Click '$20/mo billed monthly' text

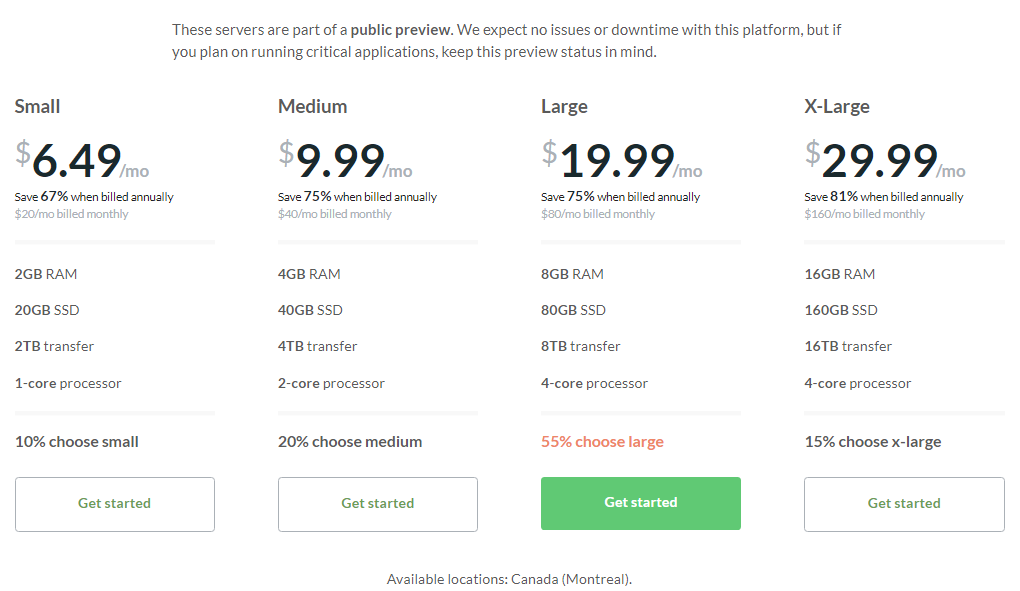click(x=72, y=214)
